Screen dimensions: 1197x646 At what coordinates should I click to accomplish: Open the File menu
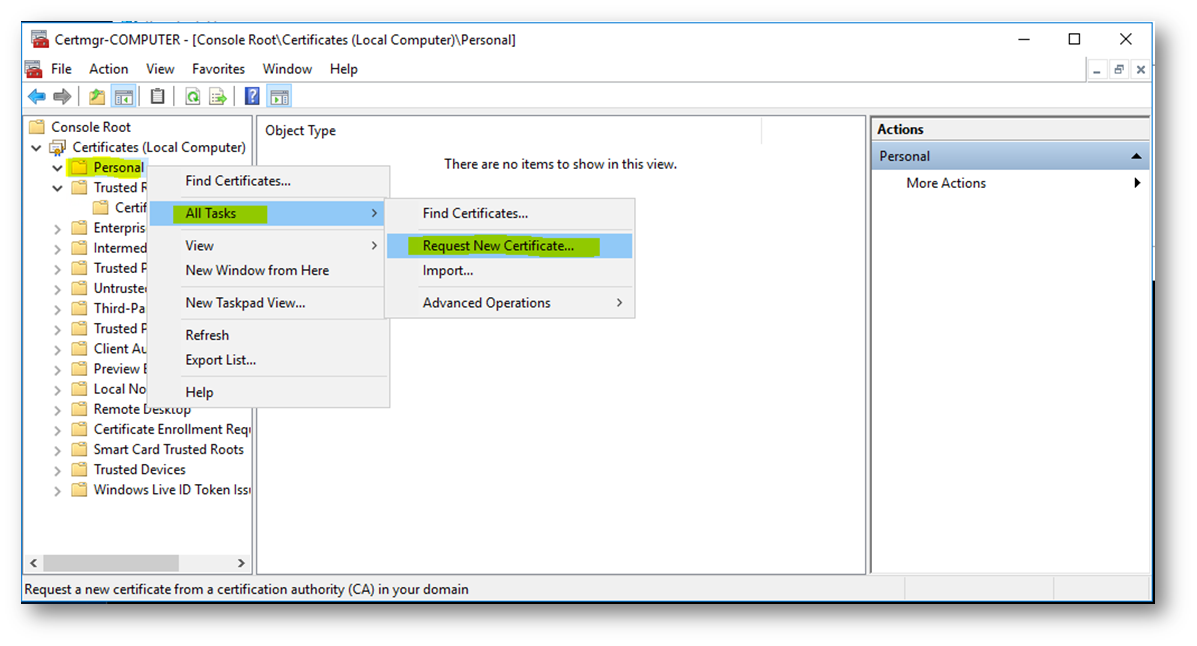[61, 69]
